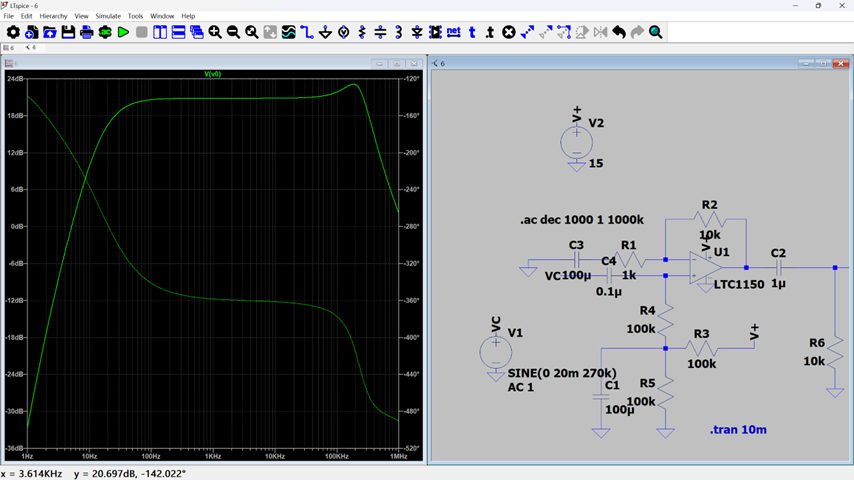Open Configure Analysis (.op gear) icon

tap(105, 32)
